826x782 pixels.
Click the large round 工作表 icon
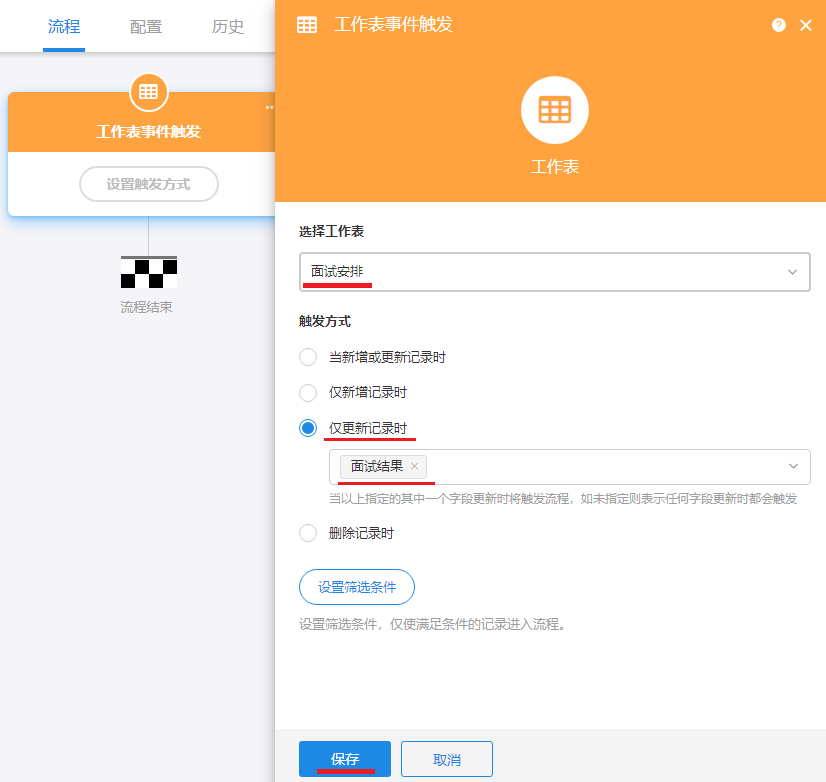pyautogui.click(x=554, y=109)
